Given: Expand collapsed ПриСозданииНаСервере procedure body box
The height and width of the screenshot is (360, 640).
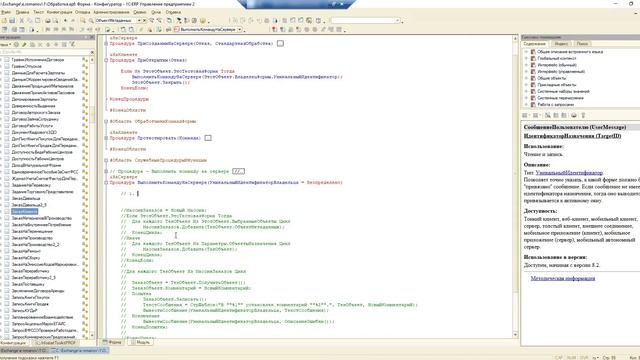Looking at the screenshot, I should (x=280, y=43).
